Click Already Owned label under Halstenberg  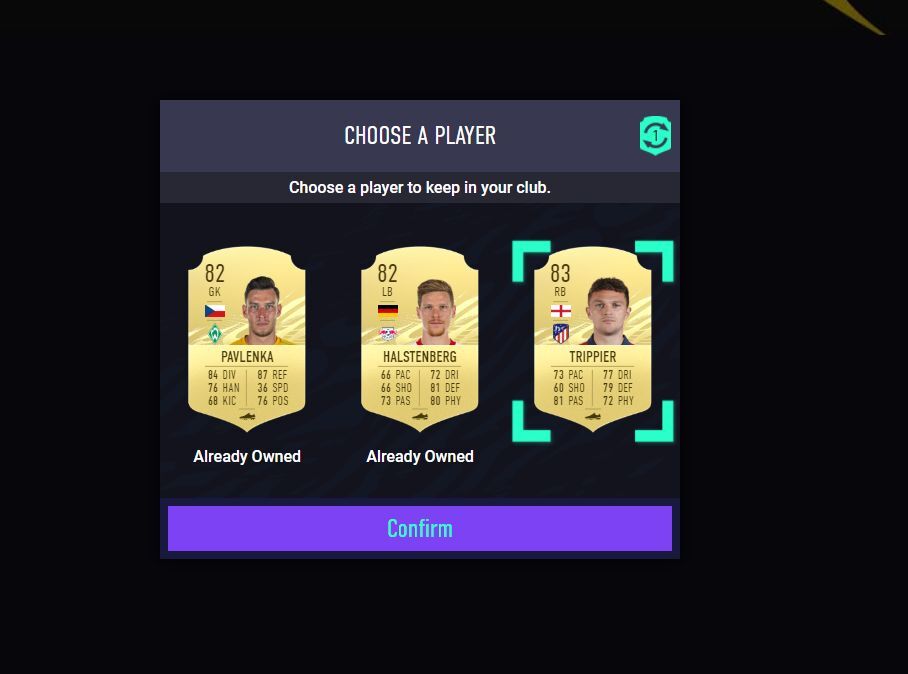[420, 456]
